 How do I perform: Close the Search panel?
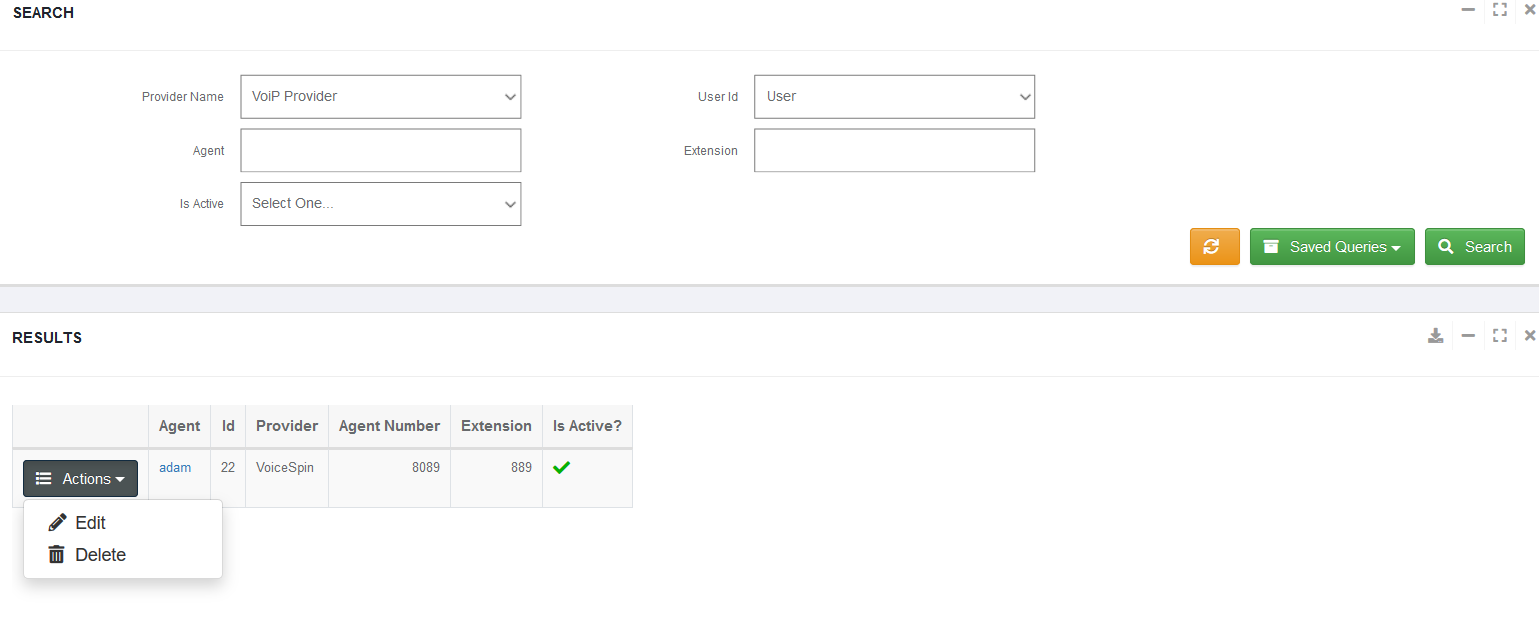pos(1529,10)
